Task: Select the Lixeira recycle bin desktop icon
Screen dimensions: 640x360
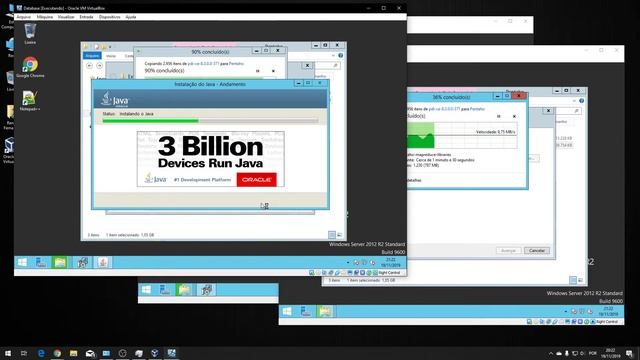Action: pos(30,34)
